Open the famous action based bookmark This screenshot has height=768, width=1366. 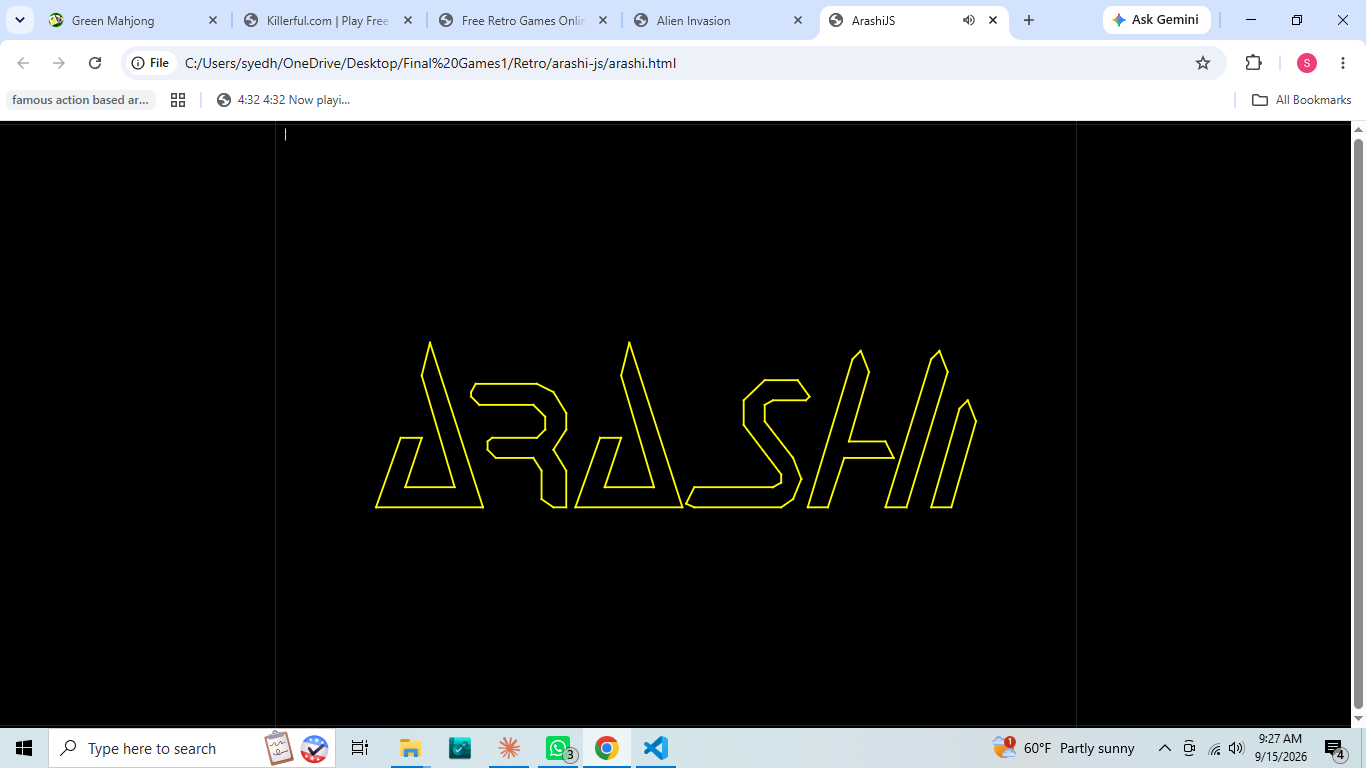pyautogui.click(x=81, y=100)
